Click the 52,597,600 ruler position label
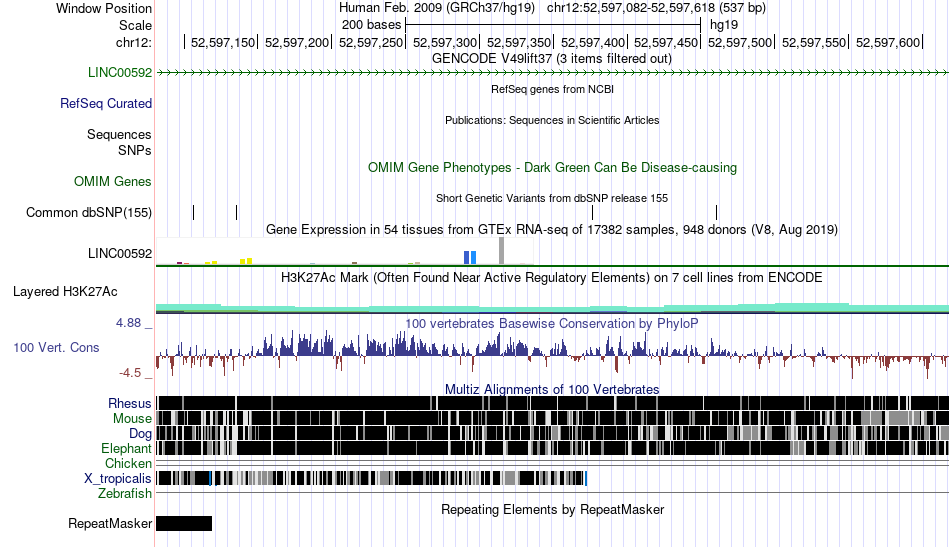The image size is (950, 547). coord(888,43)
